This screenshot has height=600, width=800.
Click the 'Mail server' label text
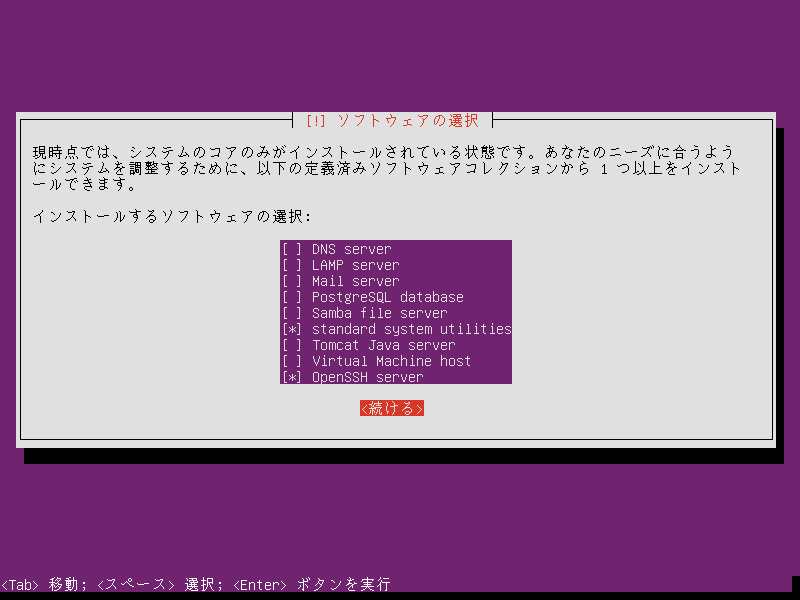coord(356,281)
